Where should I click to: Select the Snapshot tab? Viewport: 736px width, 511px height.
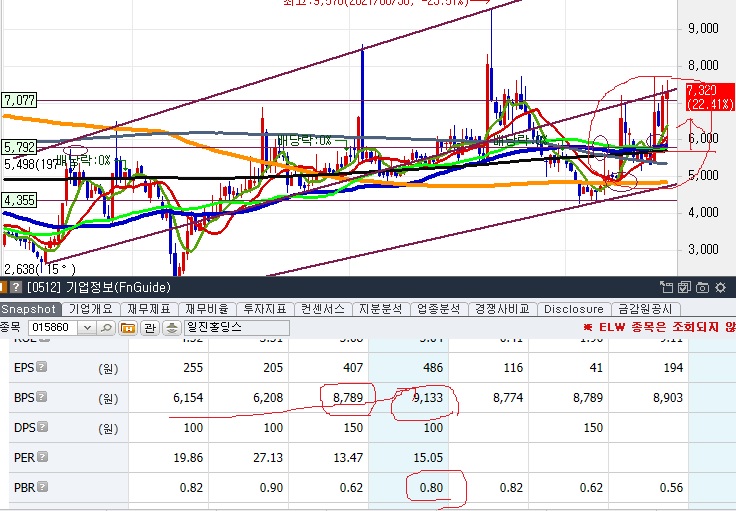click(29, 309)
